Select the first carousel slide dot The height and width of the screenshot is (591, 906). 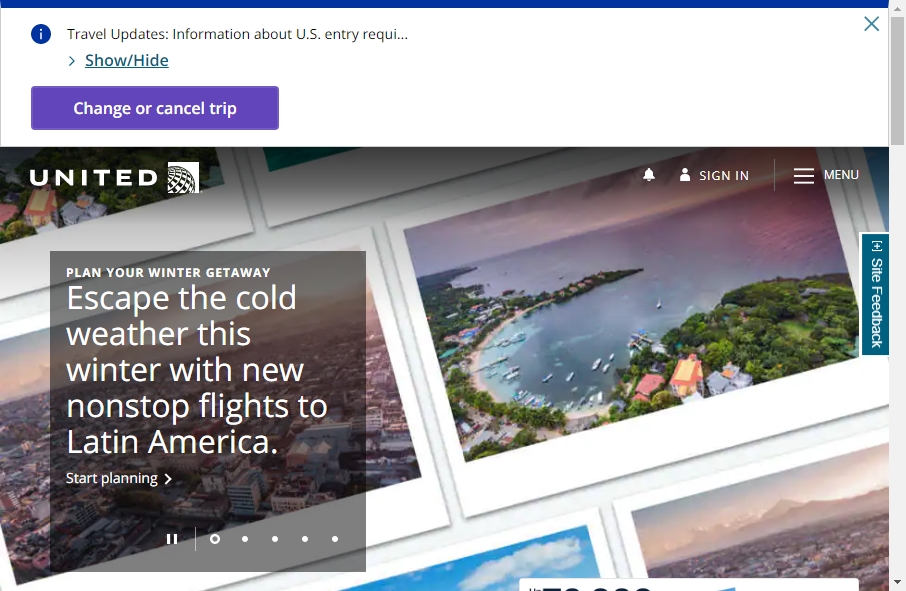[x=215, y=539]
